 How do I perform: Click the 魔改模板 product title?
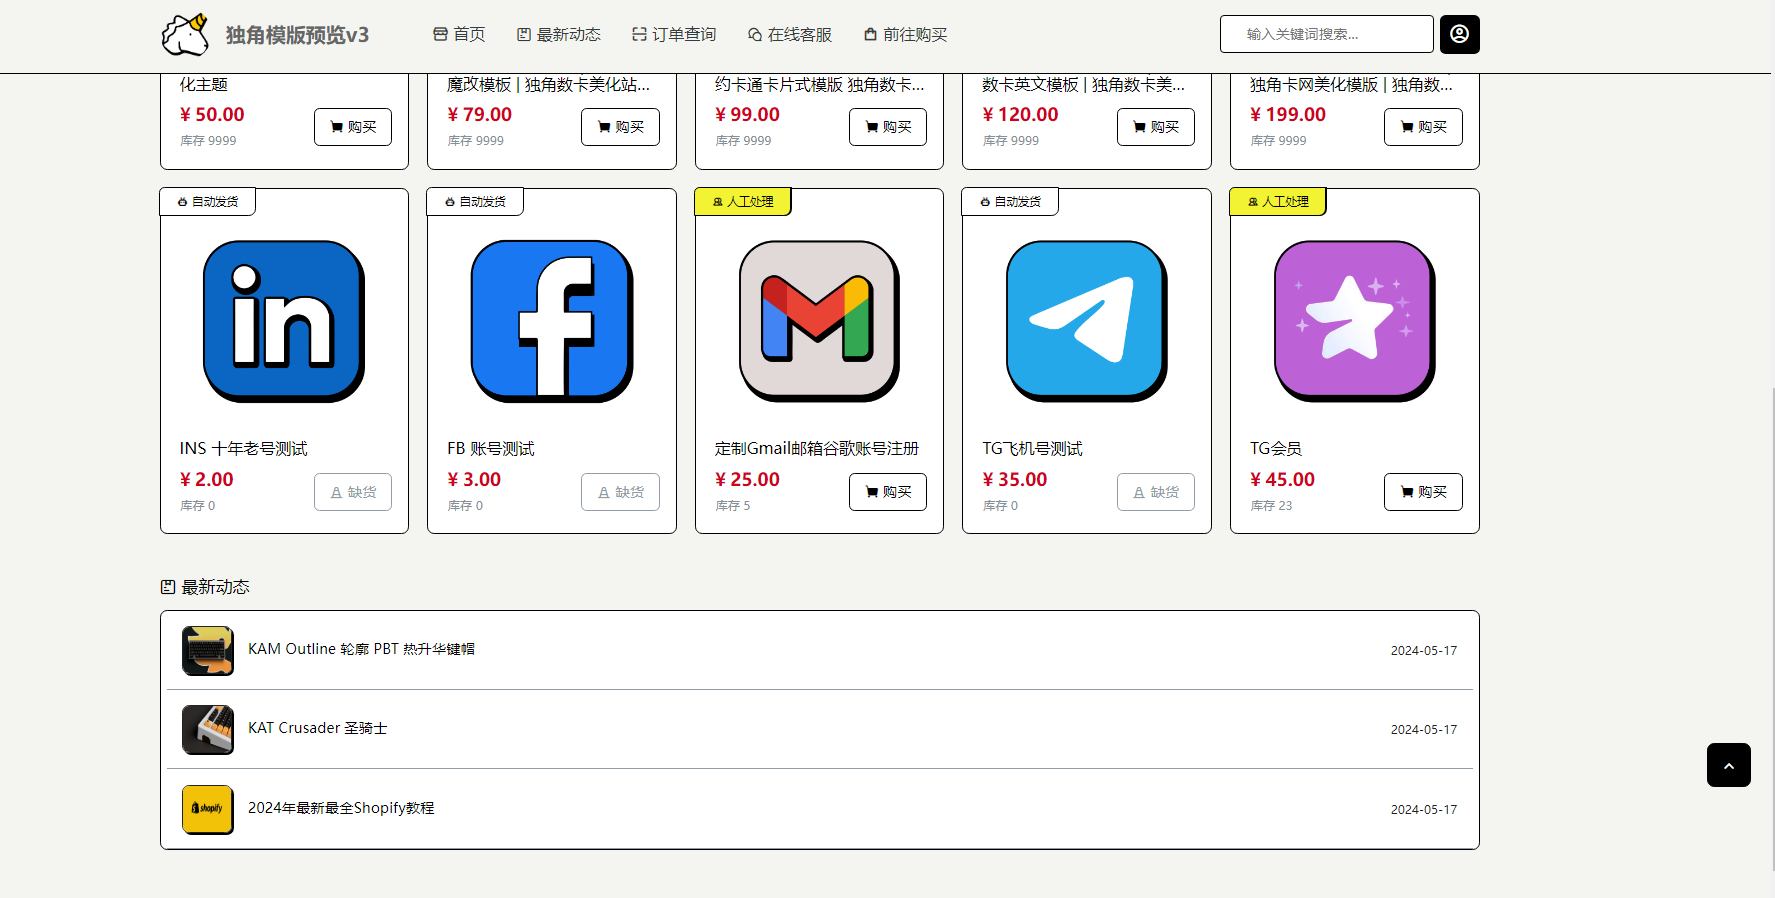[x=548, y=85]
